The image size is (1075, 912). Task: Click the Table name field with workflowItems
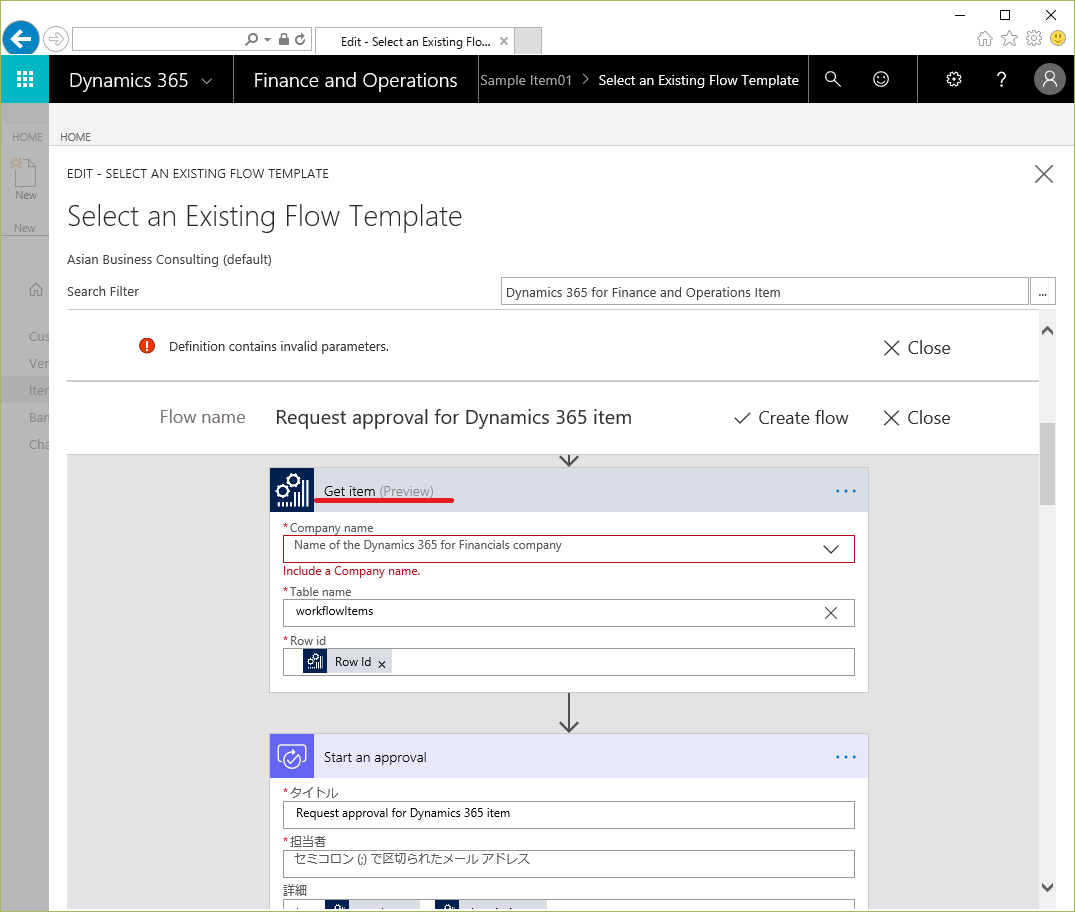point(568,613)
